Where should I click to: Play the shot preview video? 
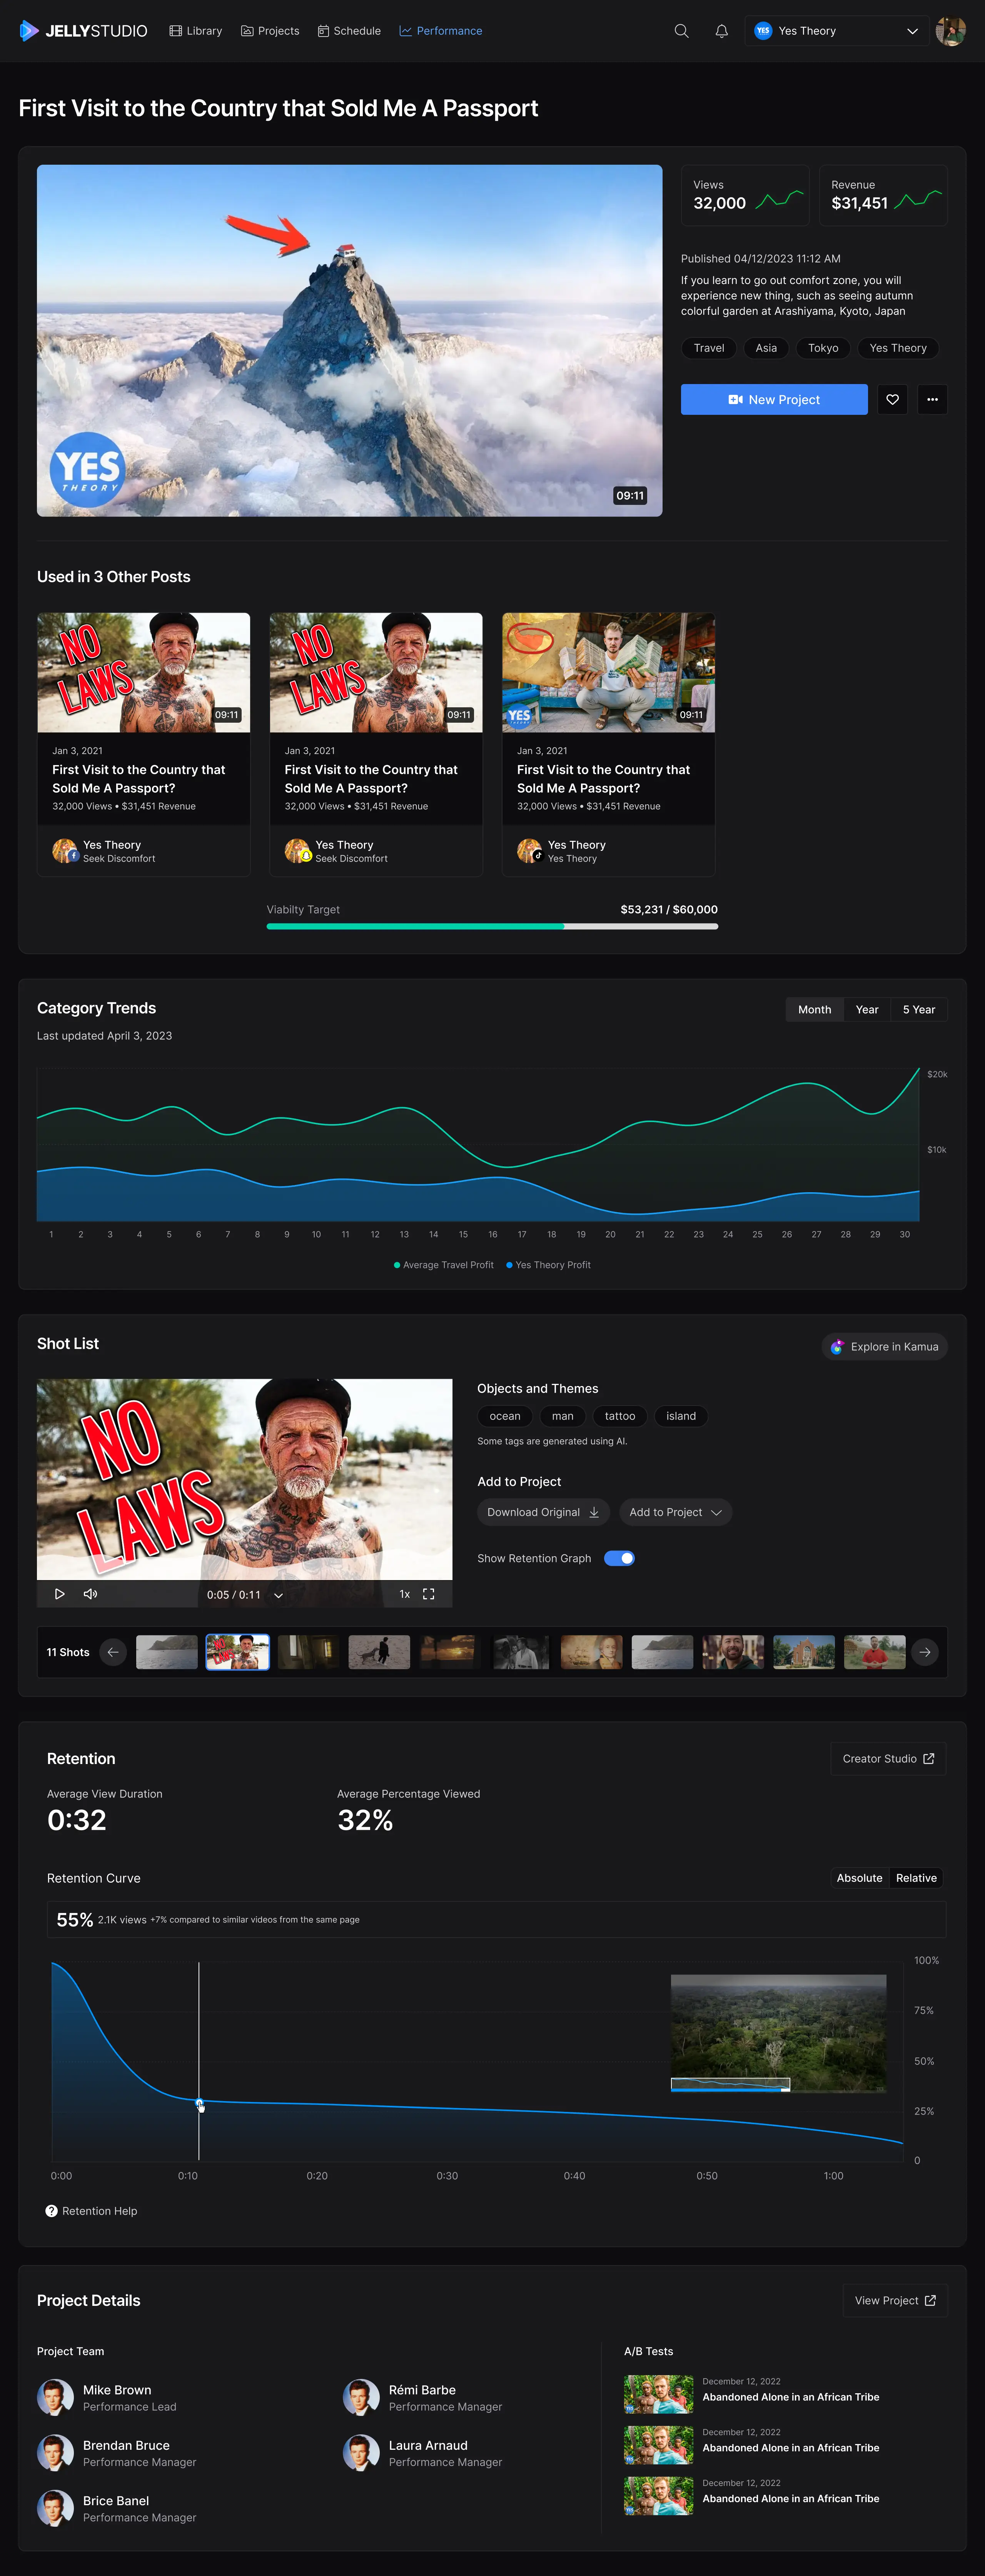(59, 1594)
